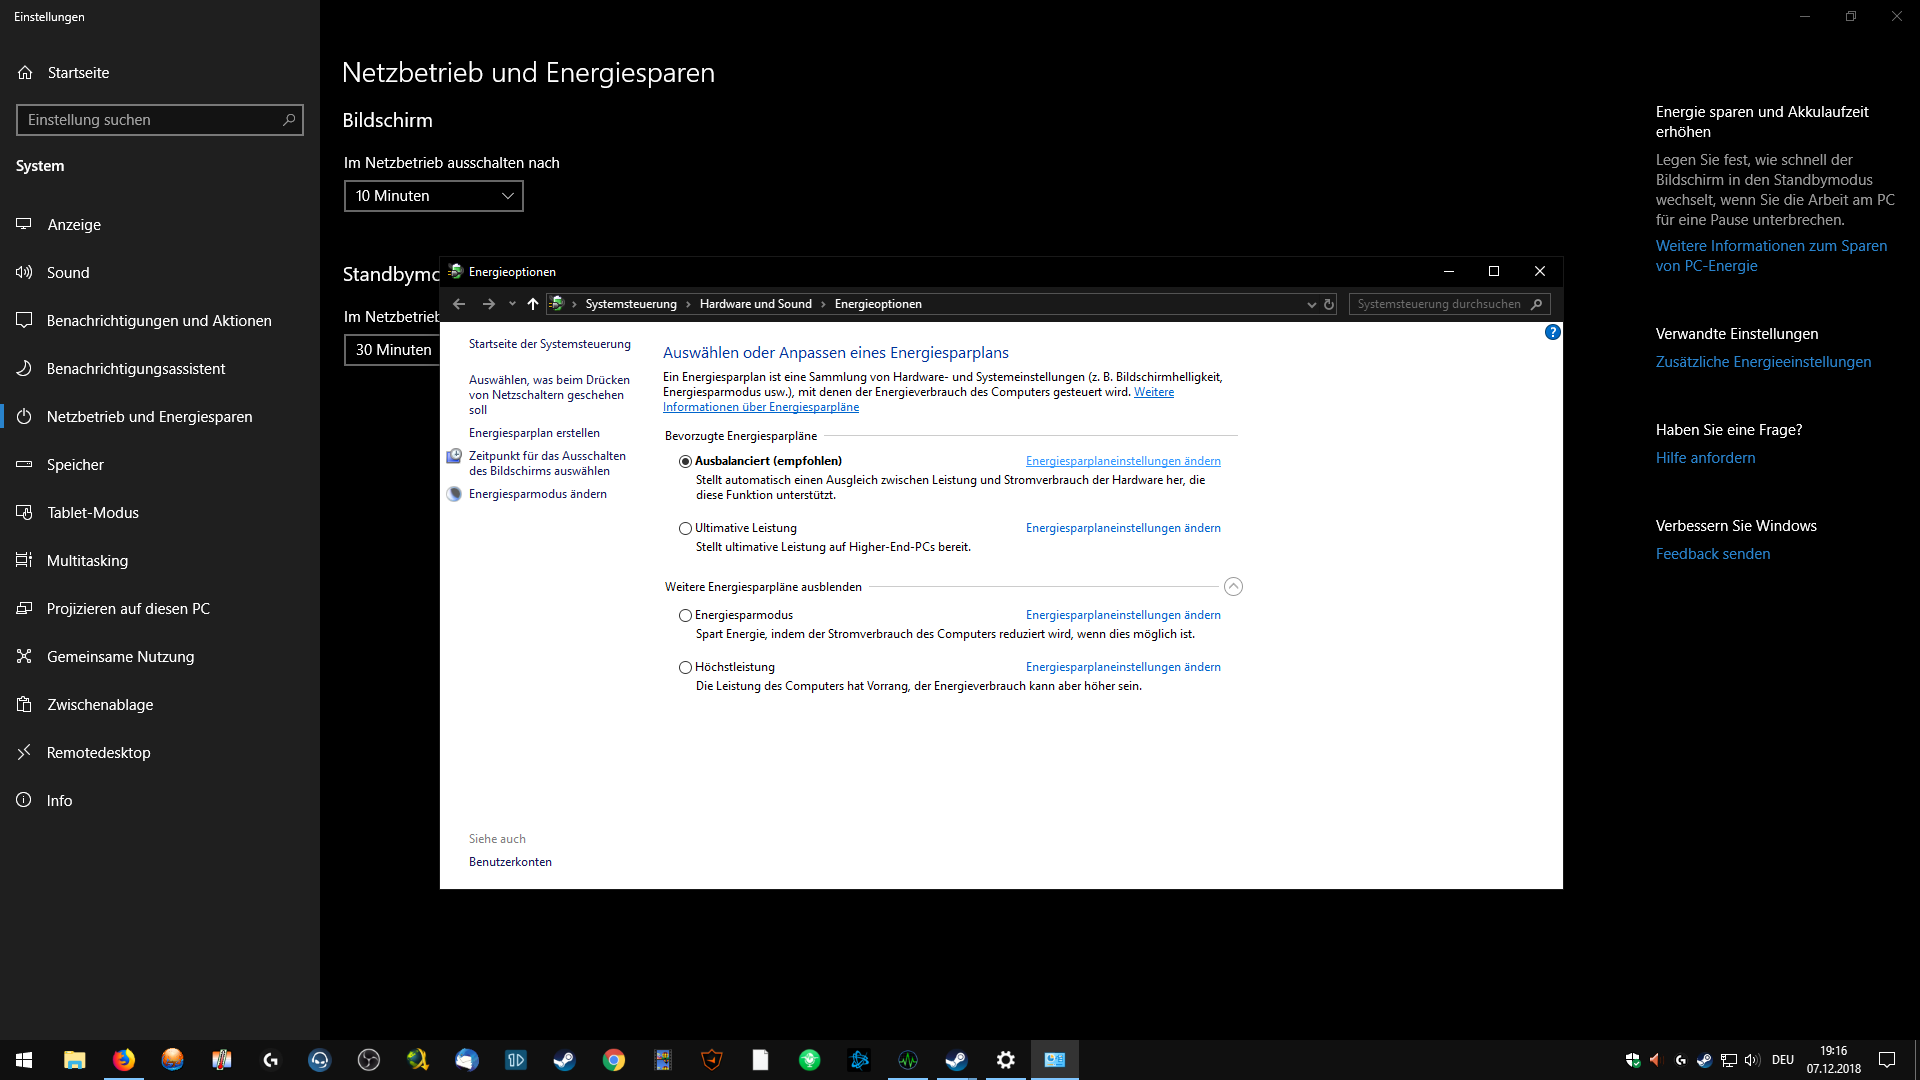Click the up arrow navigation button
The height and width of the screenshot is (1080, 1920).
tap(533, 304)
